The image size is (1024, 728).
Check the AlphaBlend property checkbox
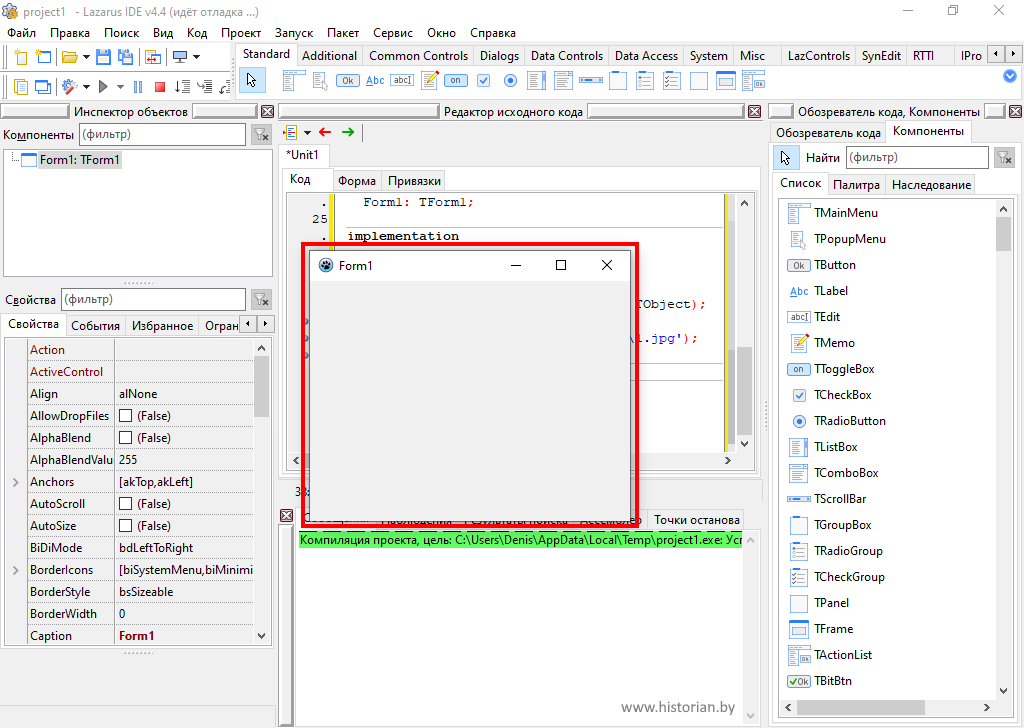(126, 438)
